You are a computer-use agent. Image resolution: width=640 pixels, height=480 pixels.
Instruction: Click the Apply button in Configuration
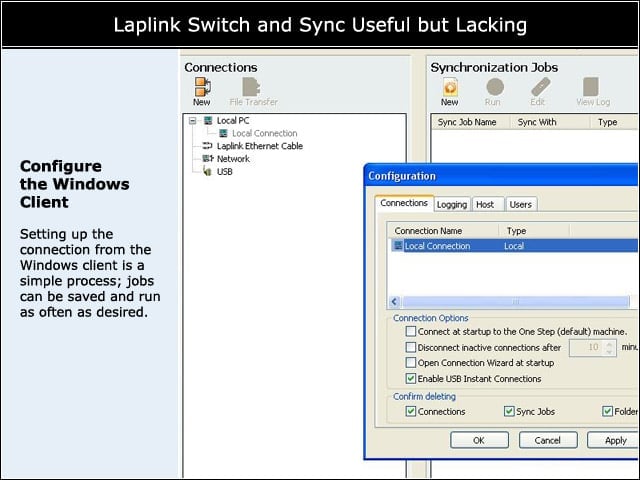coord(613,440)
